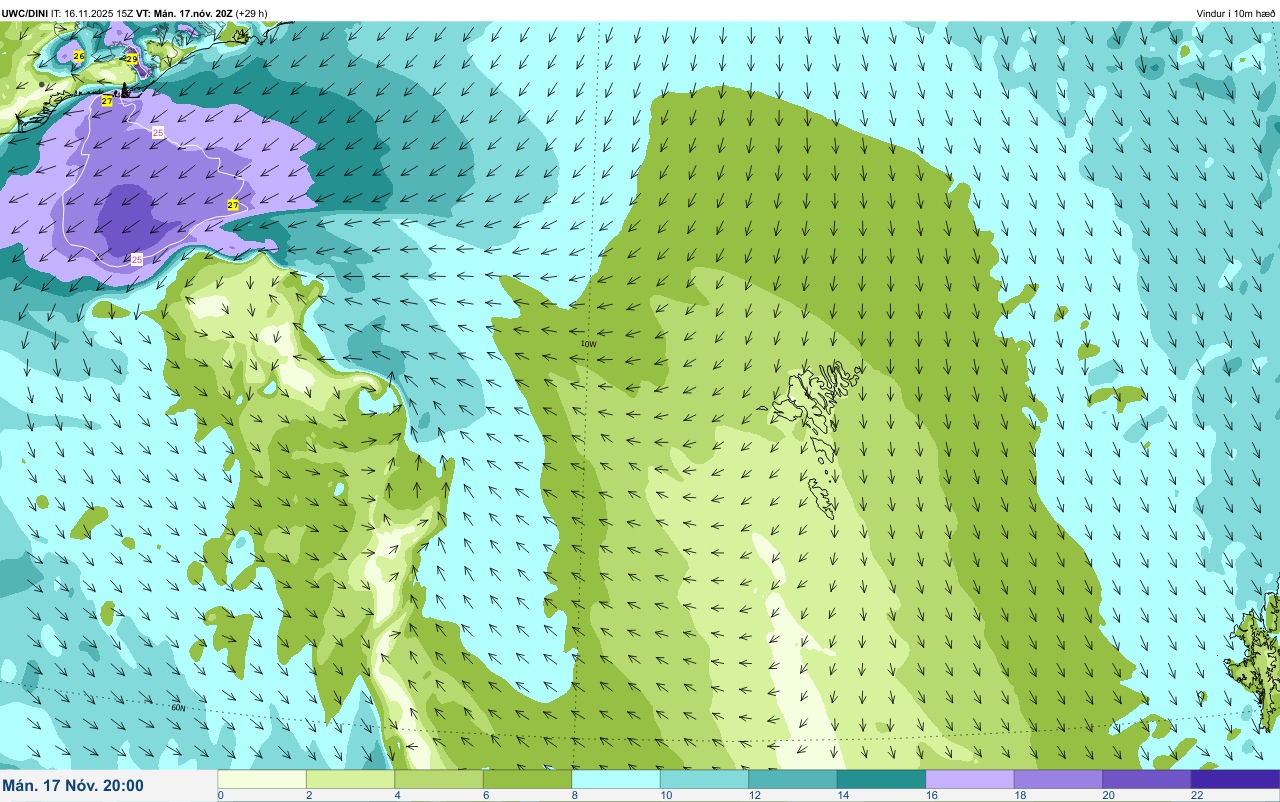Click the yellow '29' wind maximum label

pyautogui.click(x=131, y=60)
